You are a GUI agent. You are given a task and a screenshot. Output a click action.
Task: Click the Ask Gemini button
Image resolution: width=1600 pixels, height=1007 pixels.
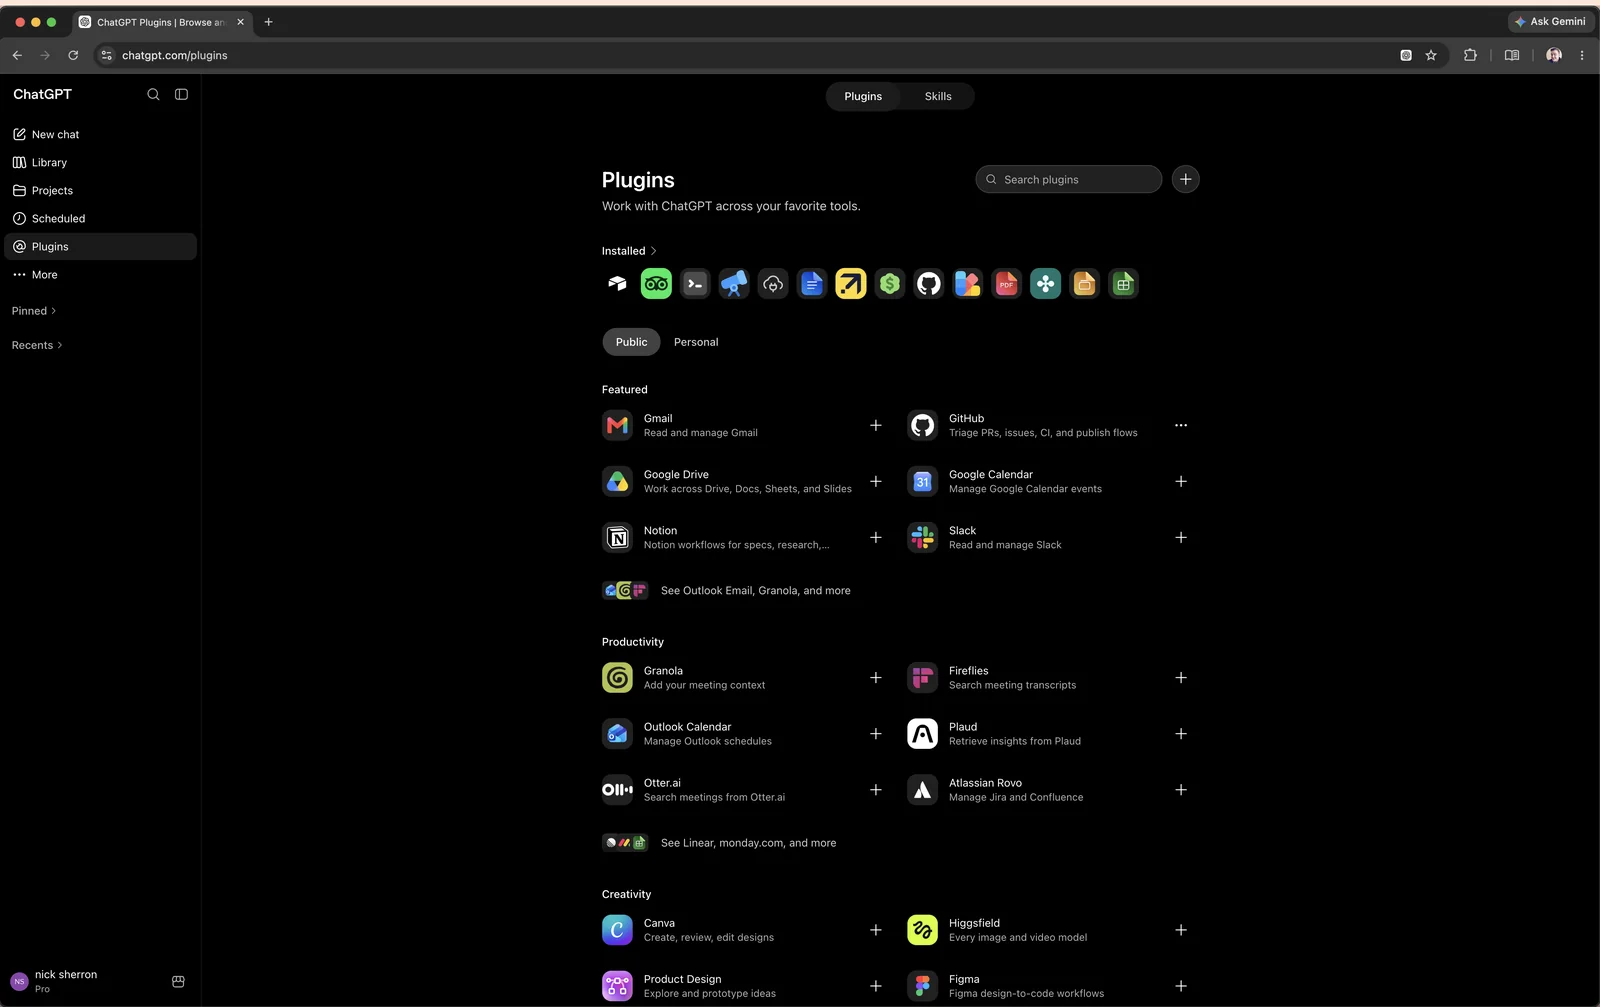(x=1551, y=22)
